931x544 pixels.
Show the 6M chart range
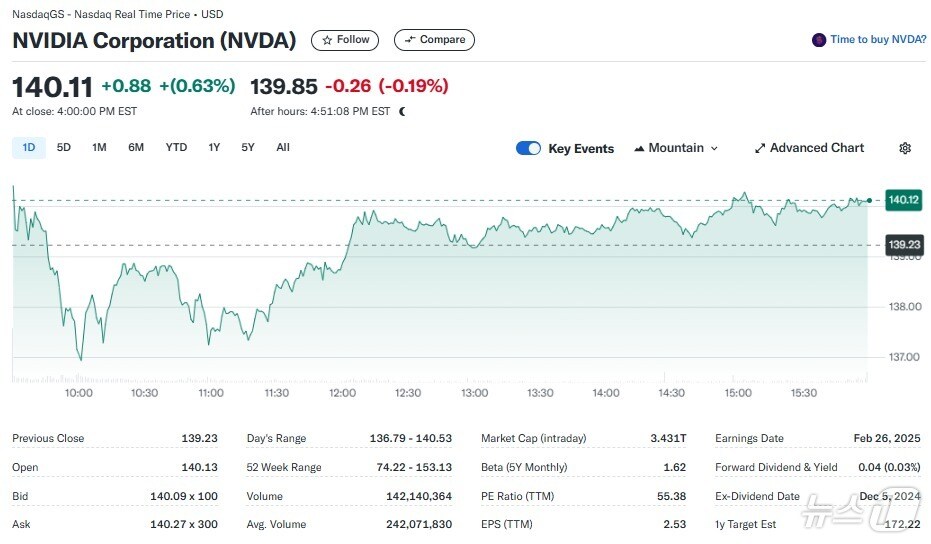(136, 148)
